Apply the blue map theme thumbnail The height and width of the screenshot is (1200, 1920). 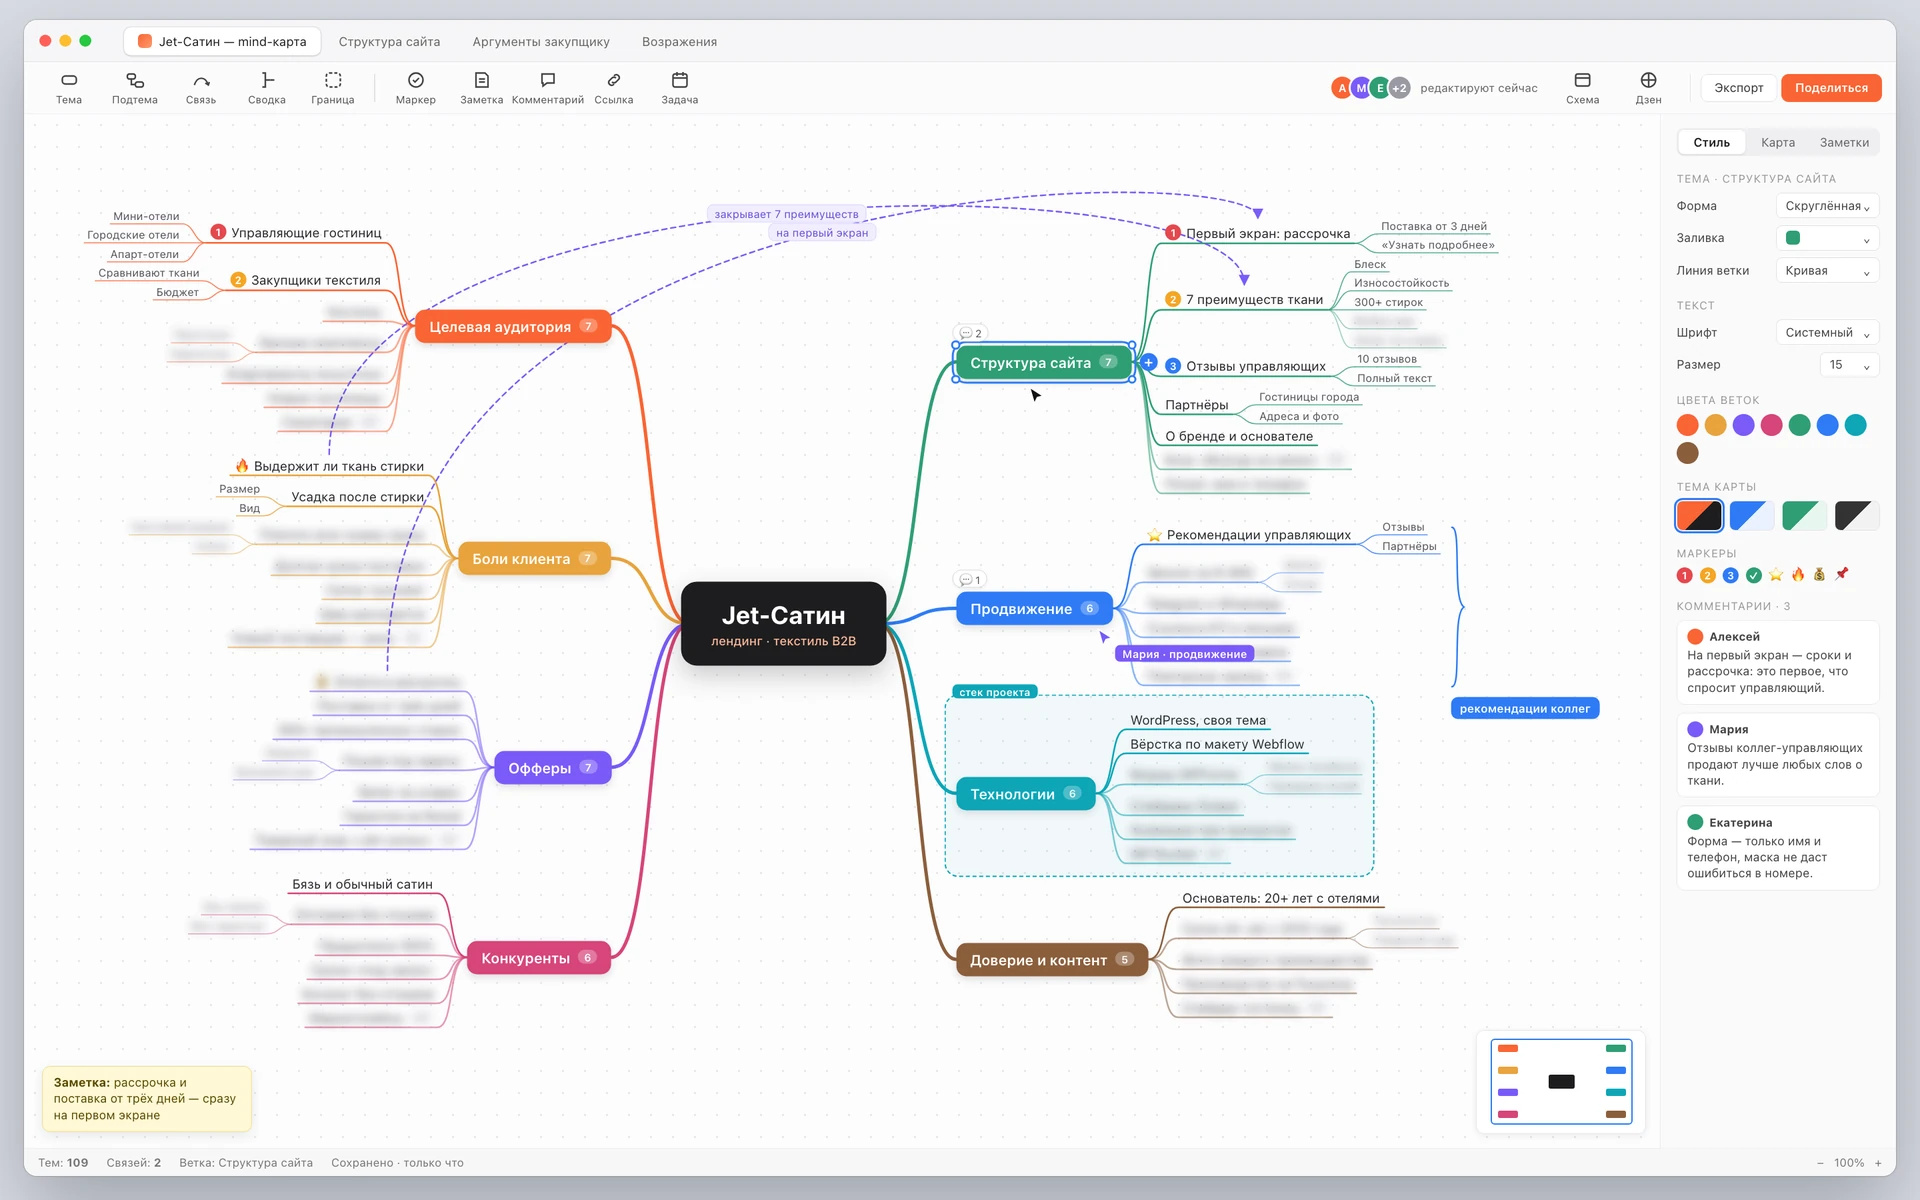pyautogui.click(x=1752, y=516)
